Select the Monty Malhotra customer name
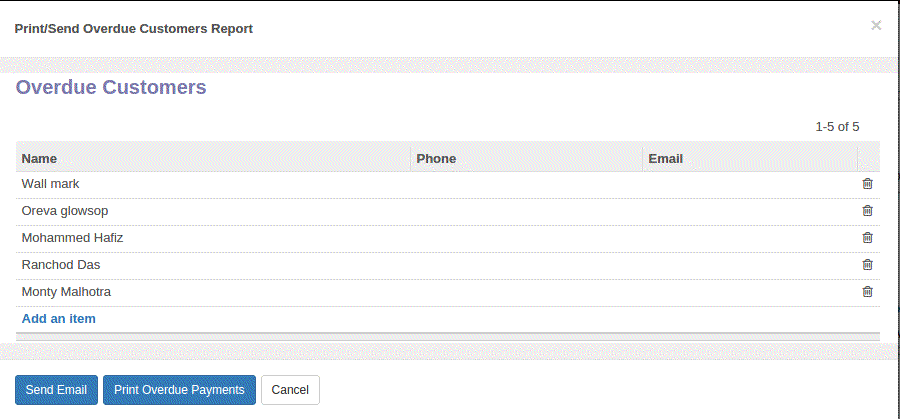The image size is (900, 419). tap(66, 292)
